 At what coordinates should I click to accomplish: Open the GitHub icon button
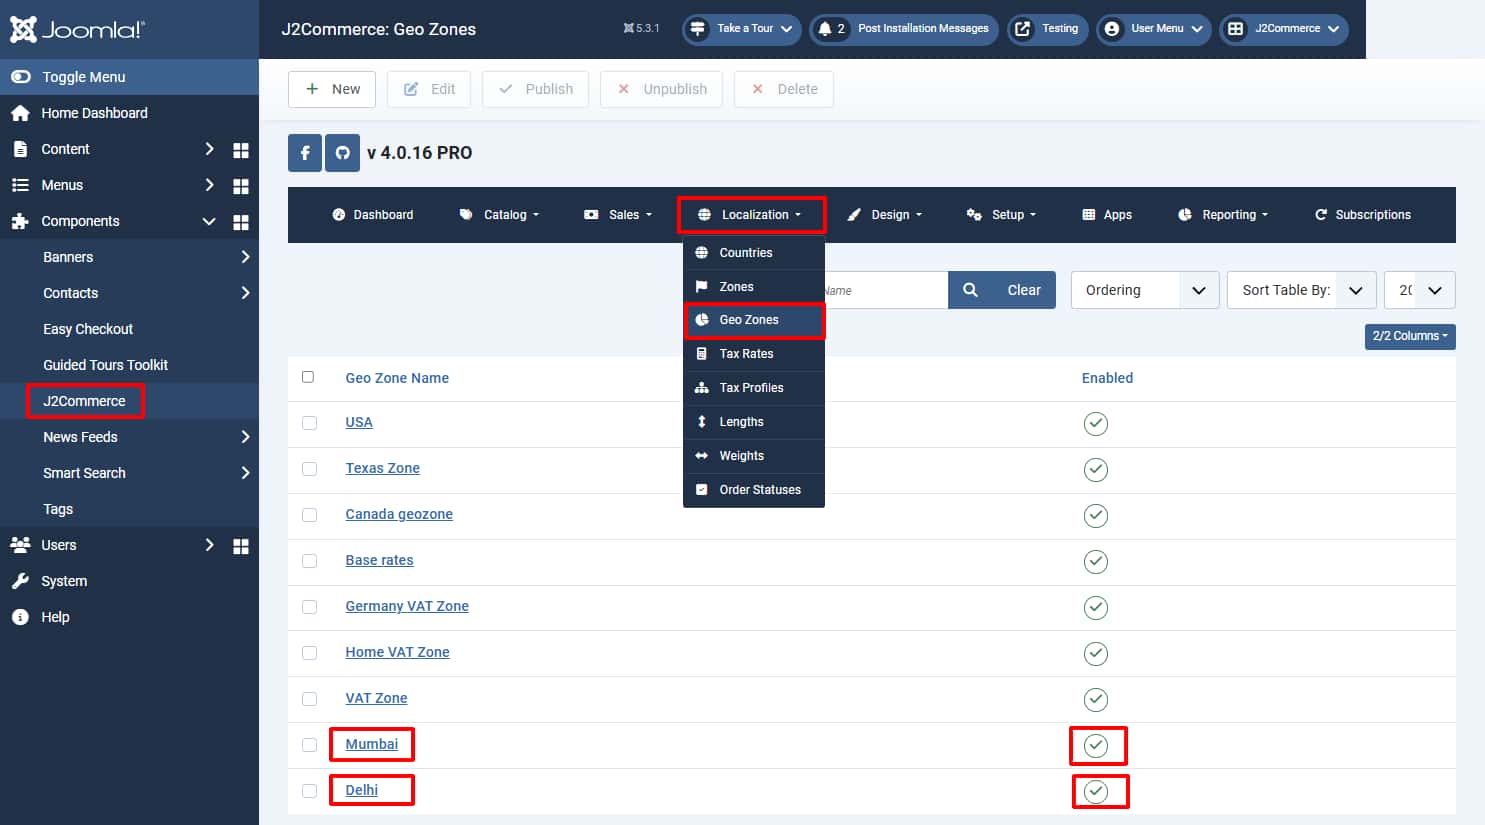[x=342, y=153]
